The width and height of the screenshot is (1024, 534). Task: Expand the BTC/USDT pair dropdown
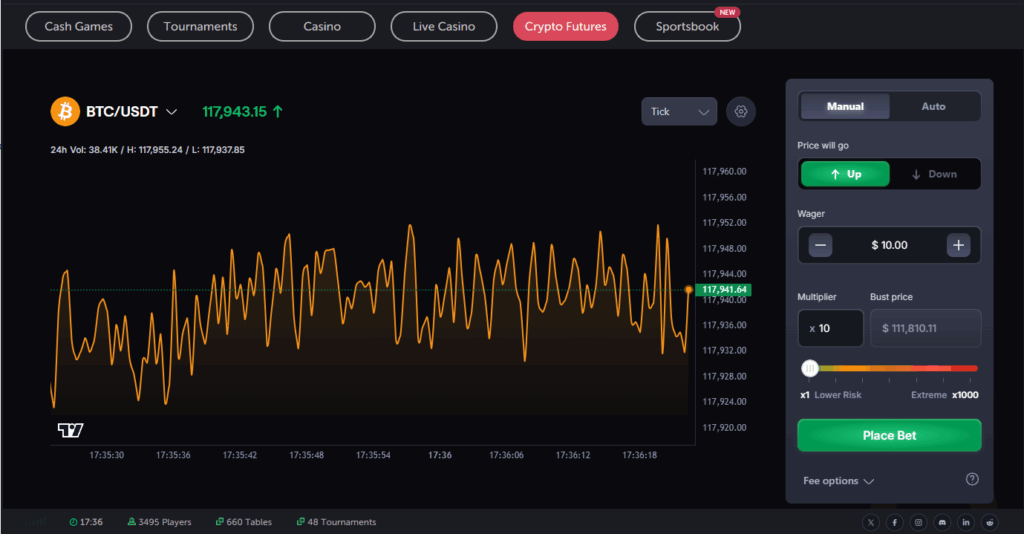171,112
